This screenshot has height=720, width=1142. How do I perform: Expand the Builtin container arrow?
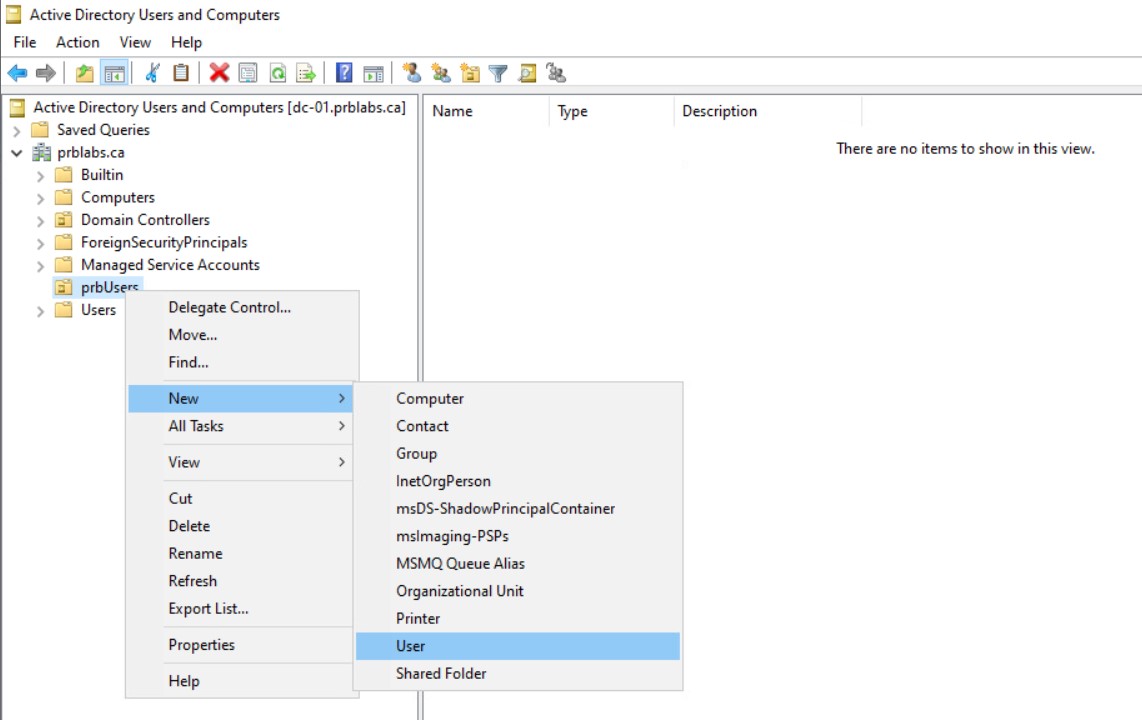point(40,175)
